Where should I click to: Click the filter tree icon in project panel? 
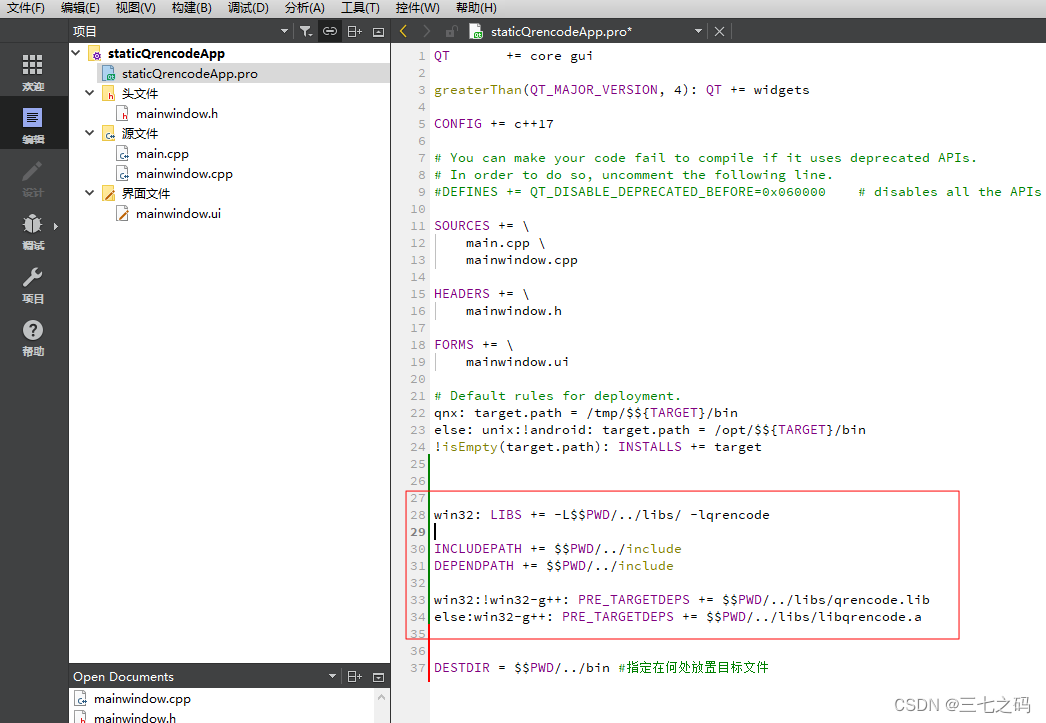(x=306, y=31)
